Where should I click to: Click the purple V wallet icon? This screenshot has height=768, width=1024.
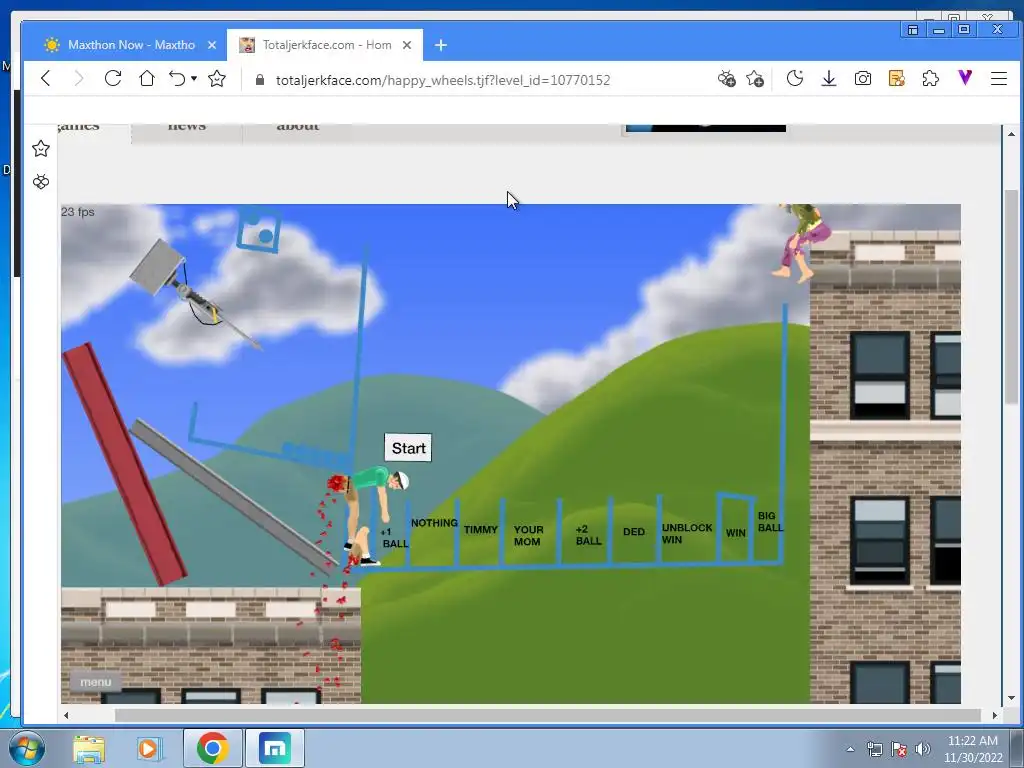pyautogui.click(x=965, y=78)
